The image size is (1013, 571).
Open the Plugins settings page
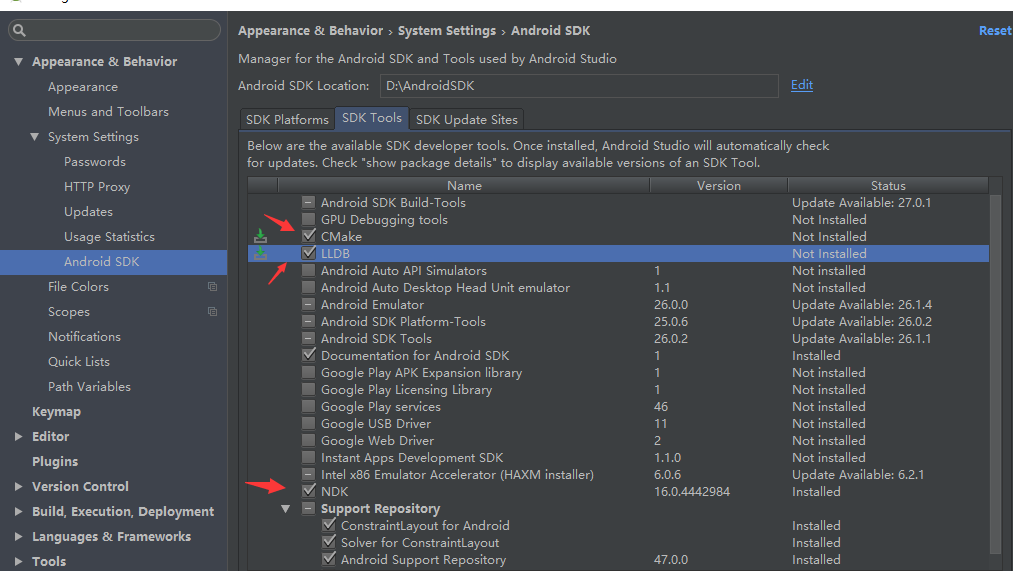click(x=55, y=461)
